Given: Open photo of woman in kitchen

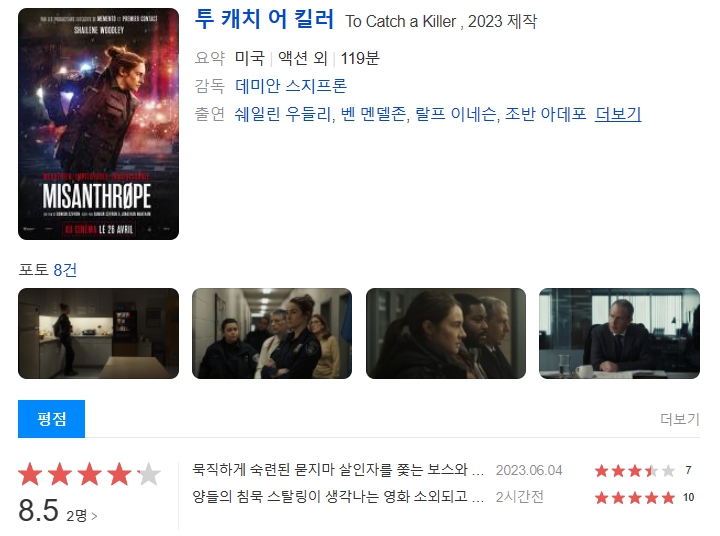Looking at the screenshot, I should coord(98,333).
